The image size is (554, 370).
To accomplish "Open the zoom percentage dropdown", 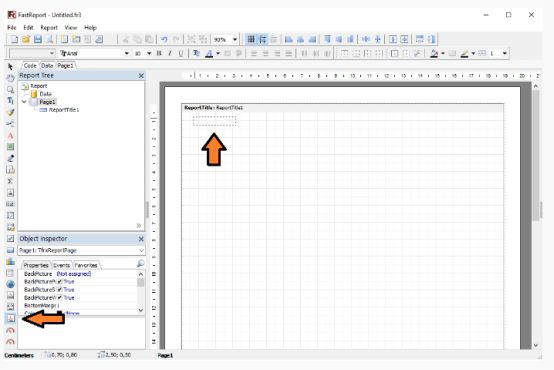I will pyautogui.click(x=235, y=40).
